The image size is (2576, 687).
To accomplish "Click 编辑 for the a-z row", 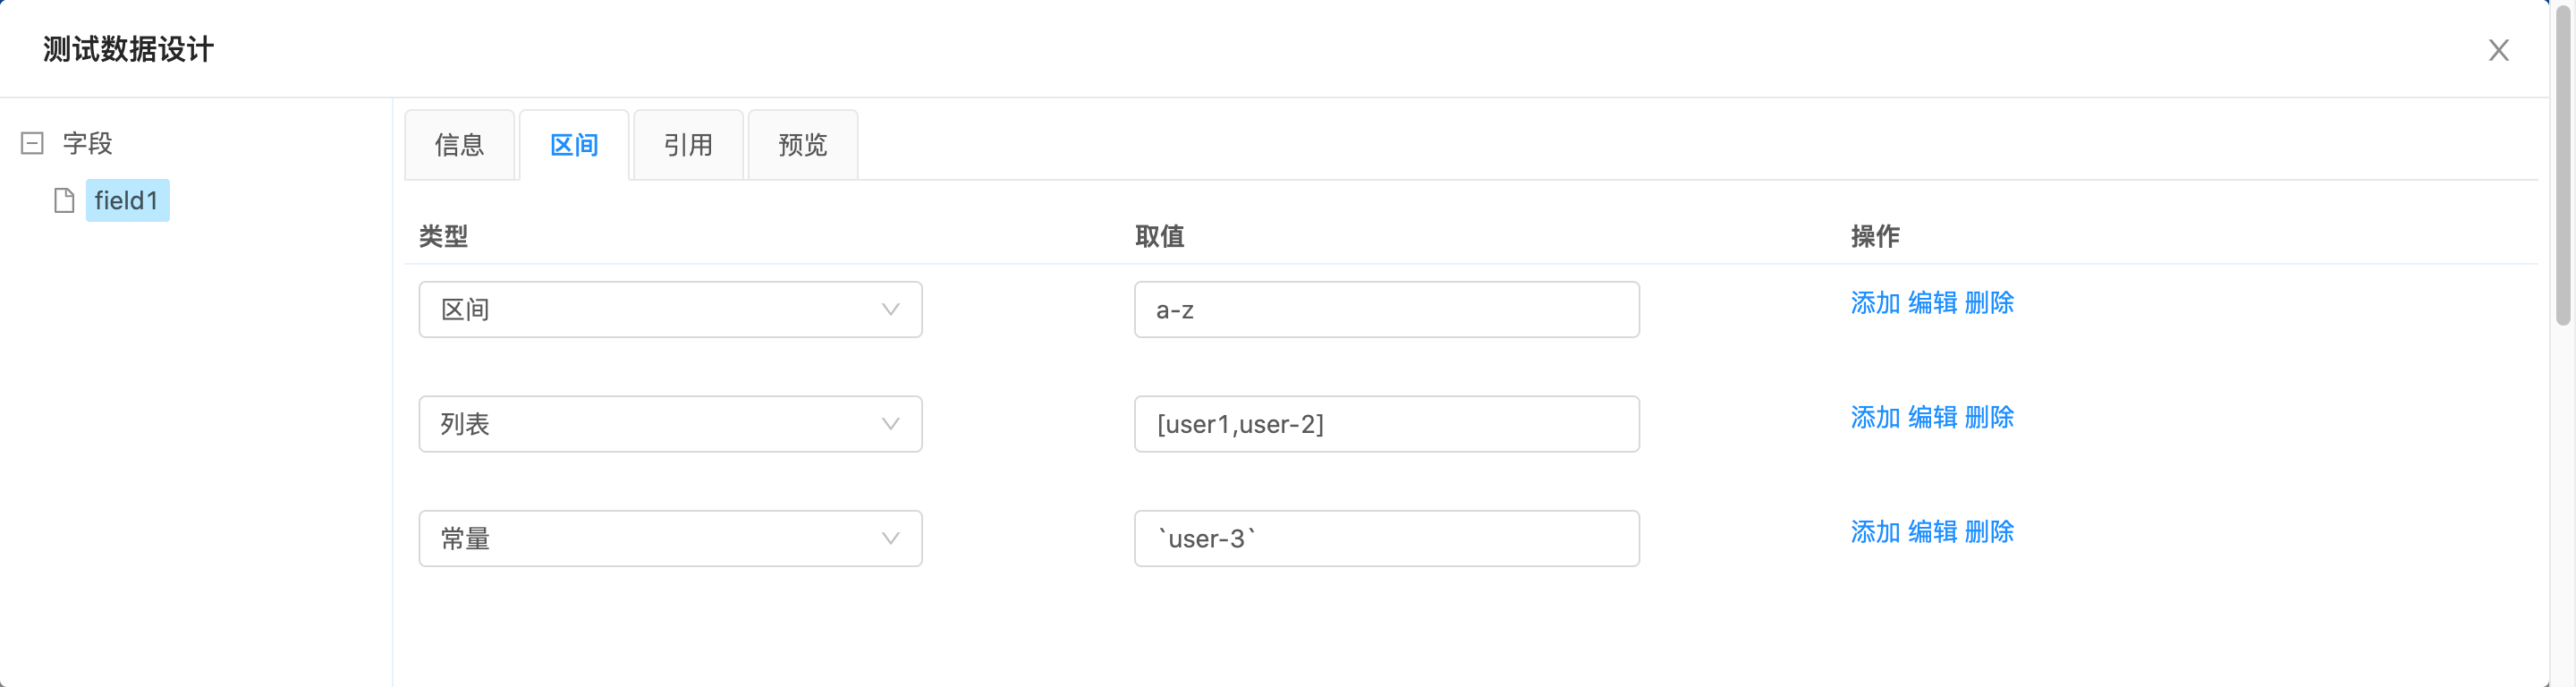I will [x=1932, y=303].
